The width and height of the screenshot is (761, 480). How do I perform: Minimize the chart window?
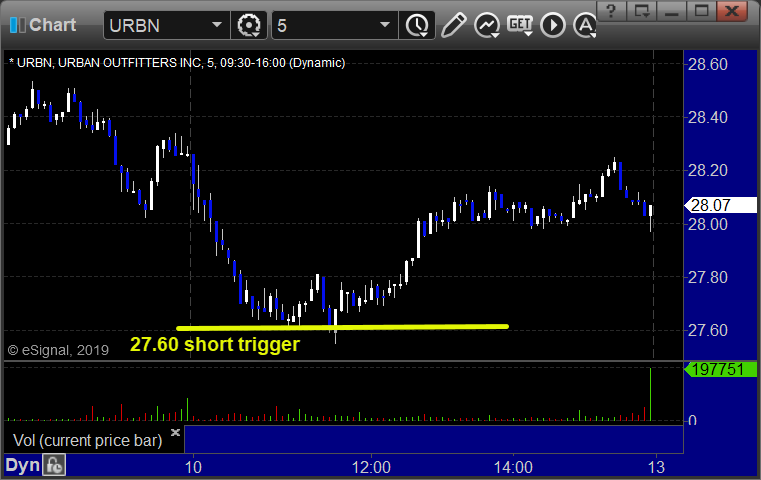pos(672,10)
